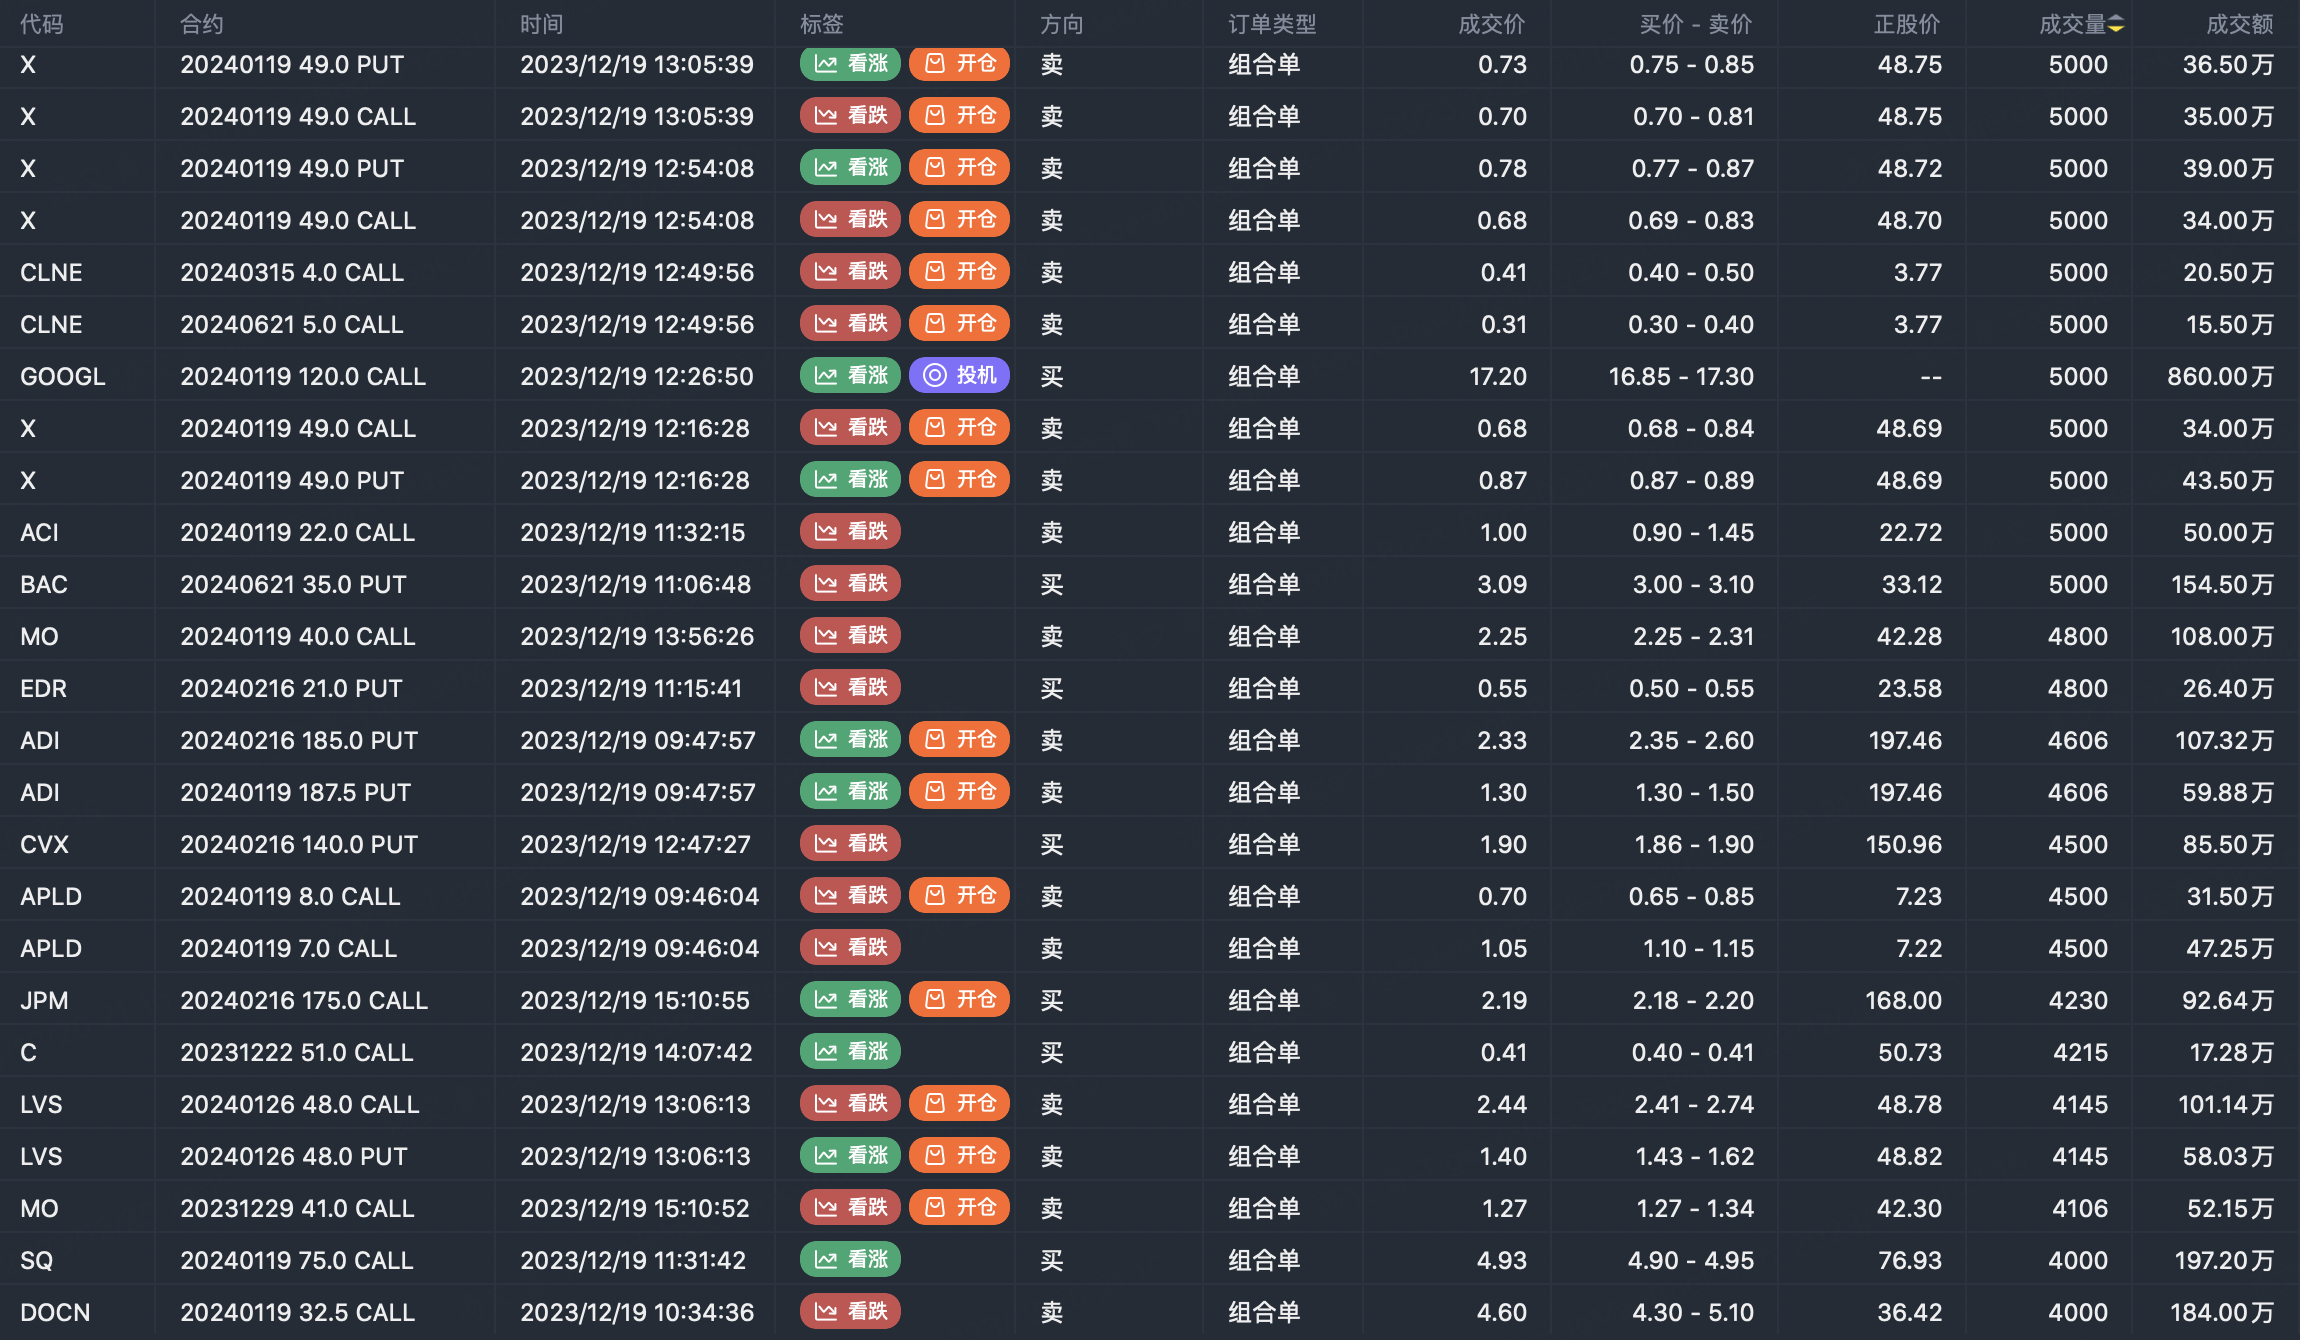Sort by the 成交额 column header
Image resolution: width=2300 pixels, height=1340 pixels.
click(2239, 24)
